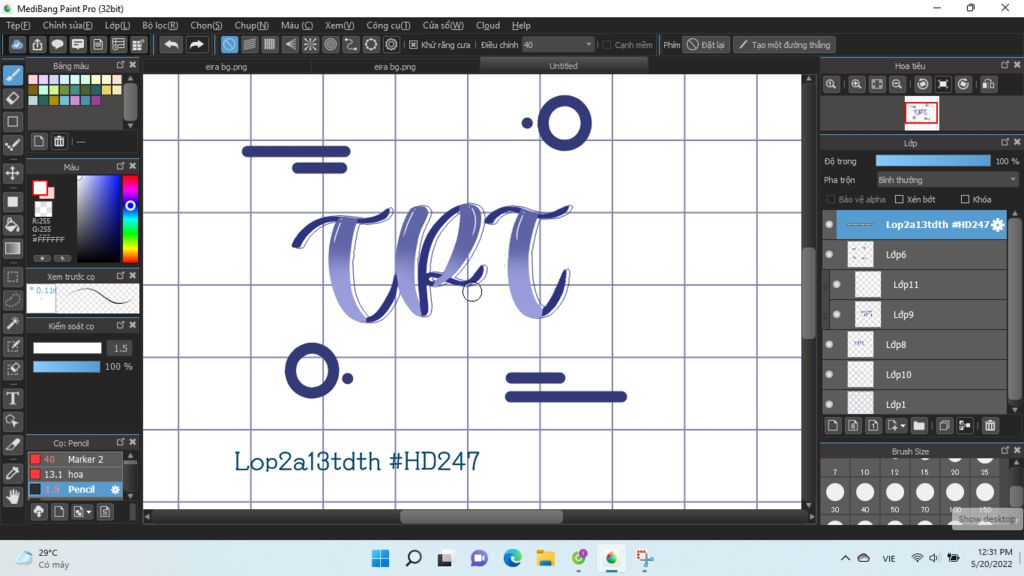The image size is (1024, 576).
Task: Select the Marker 2 brush
Action: 75,459
